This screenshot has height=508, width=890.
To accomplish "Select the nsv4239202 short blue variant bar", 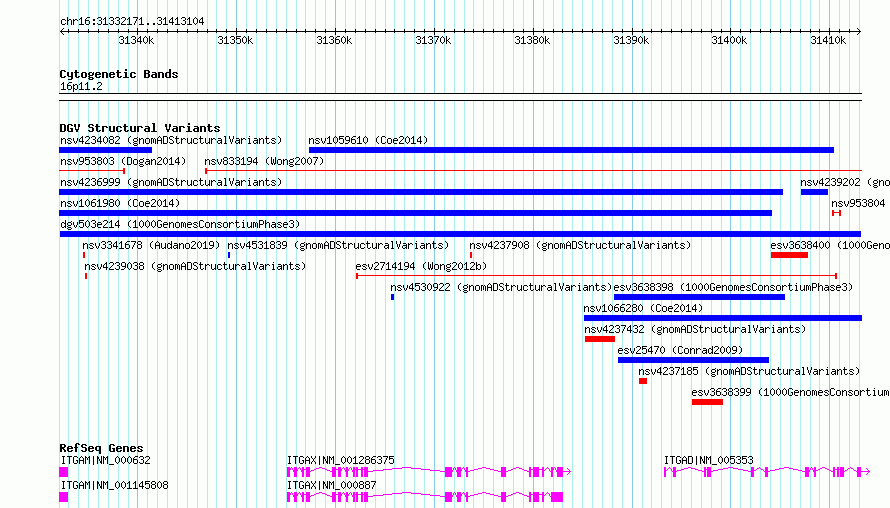I will click(x=815, y=192).
